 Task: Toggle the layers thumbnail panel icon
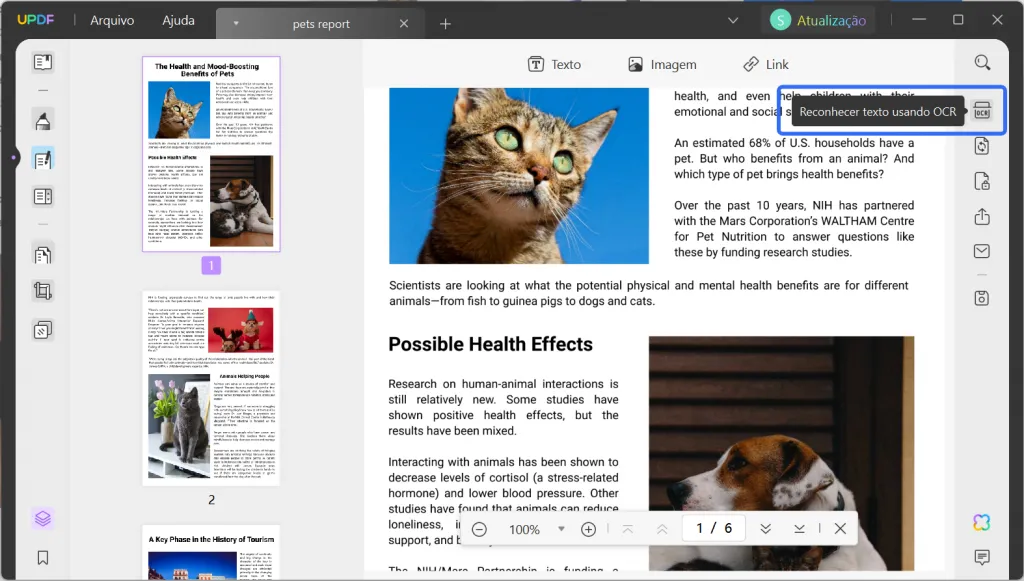tap(43, 518)
